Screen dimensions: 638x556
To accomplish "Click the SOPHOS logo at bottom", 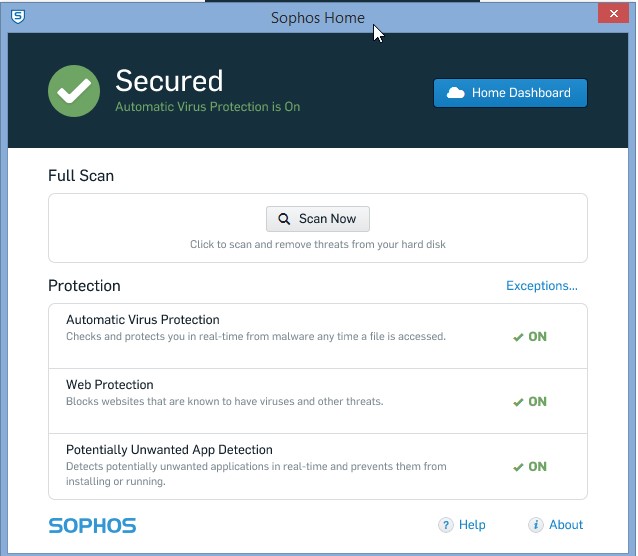I will tap(92, 525).
